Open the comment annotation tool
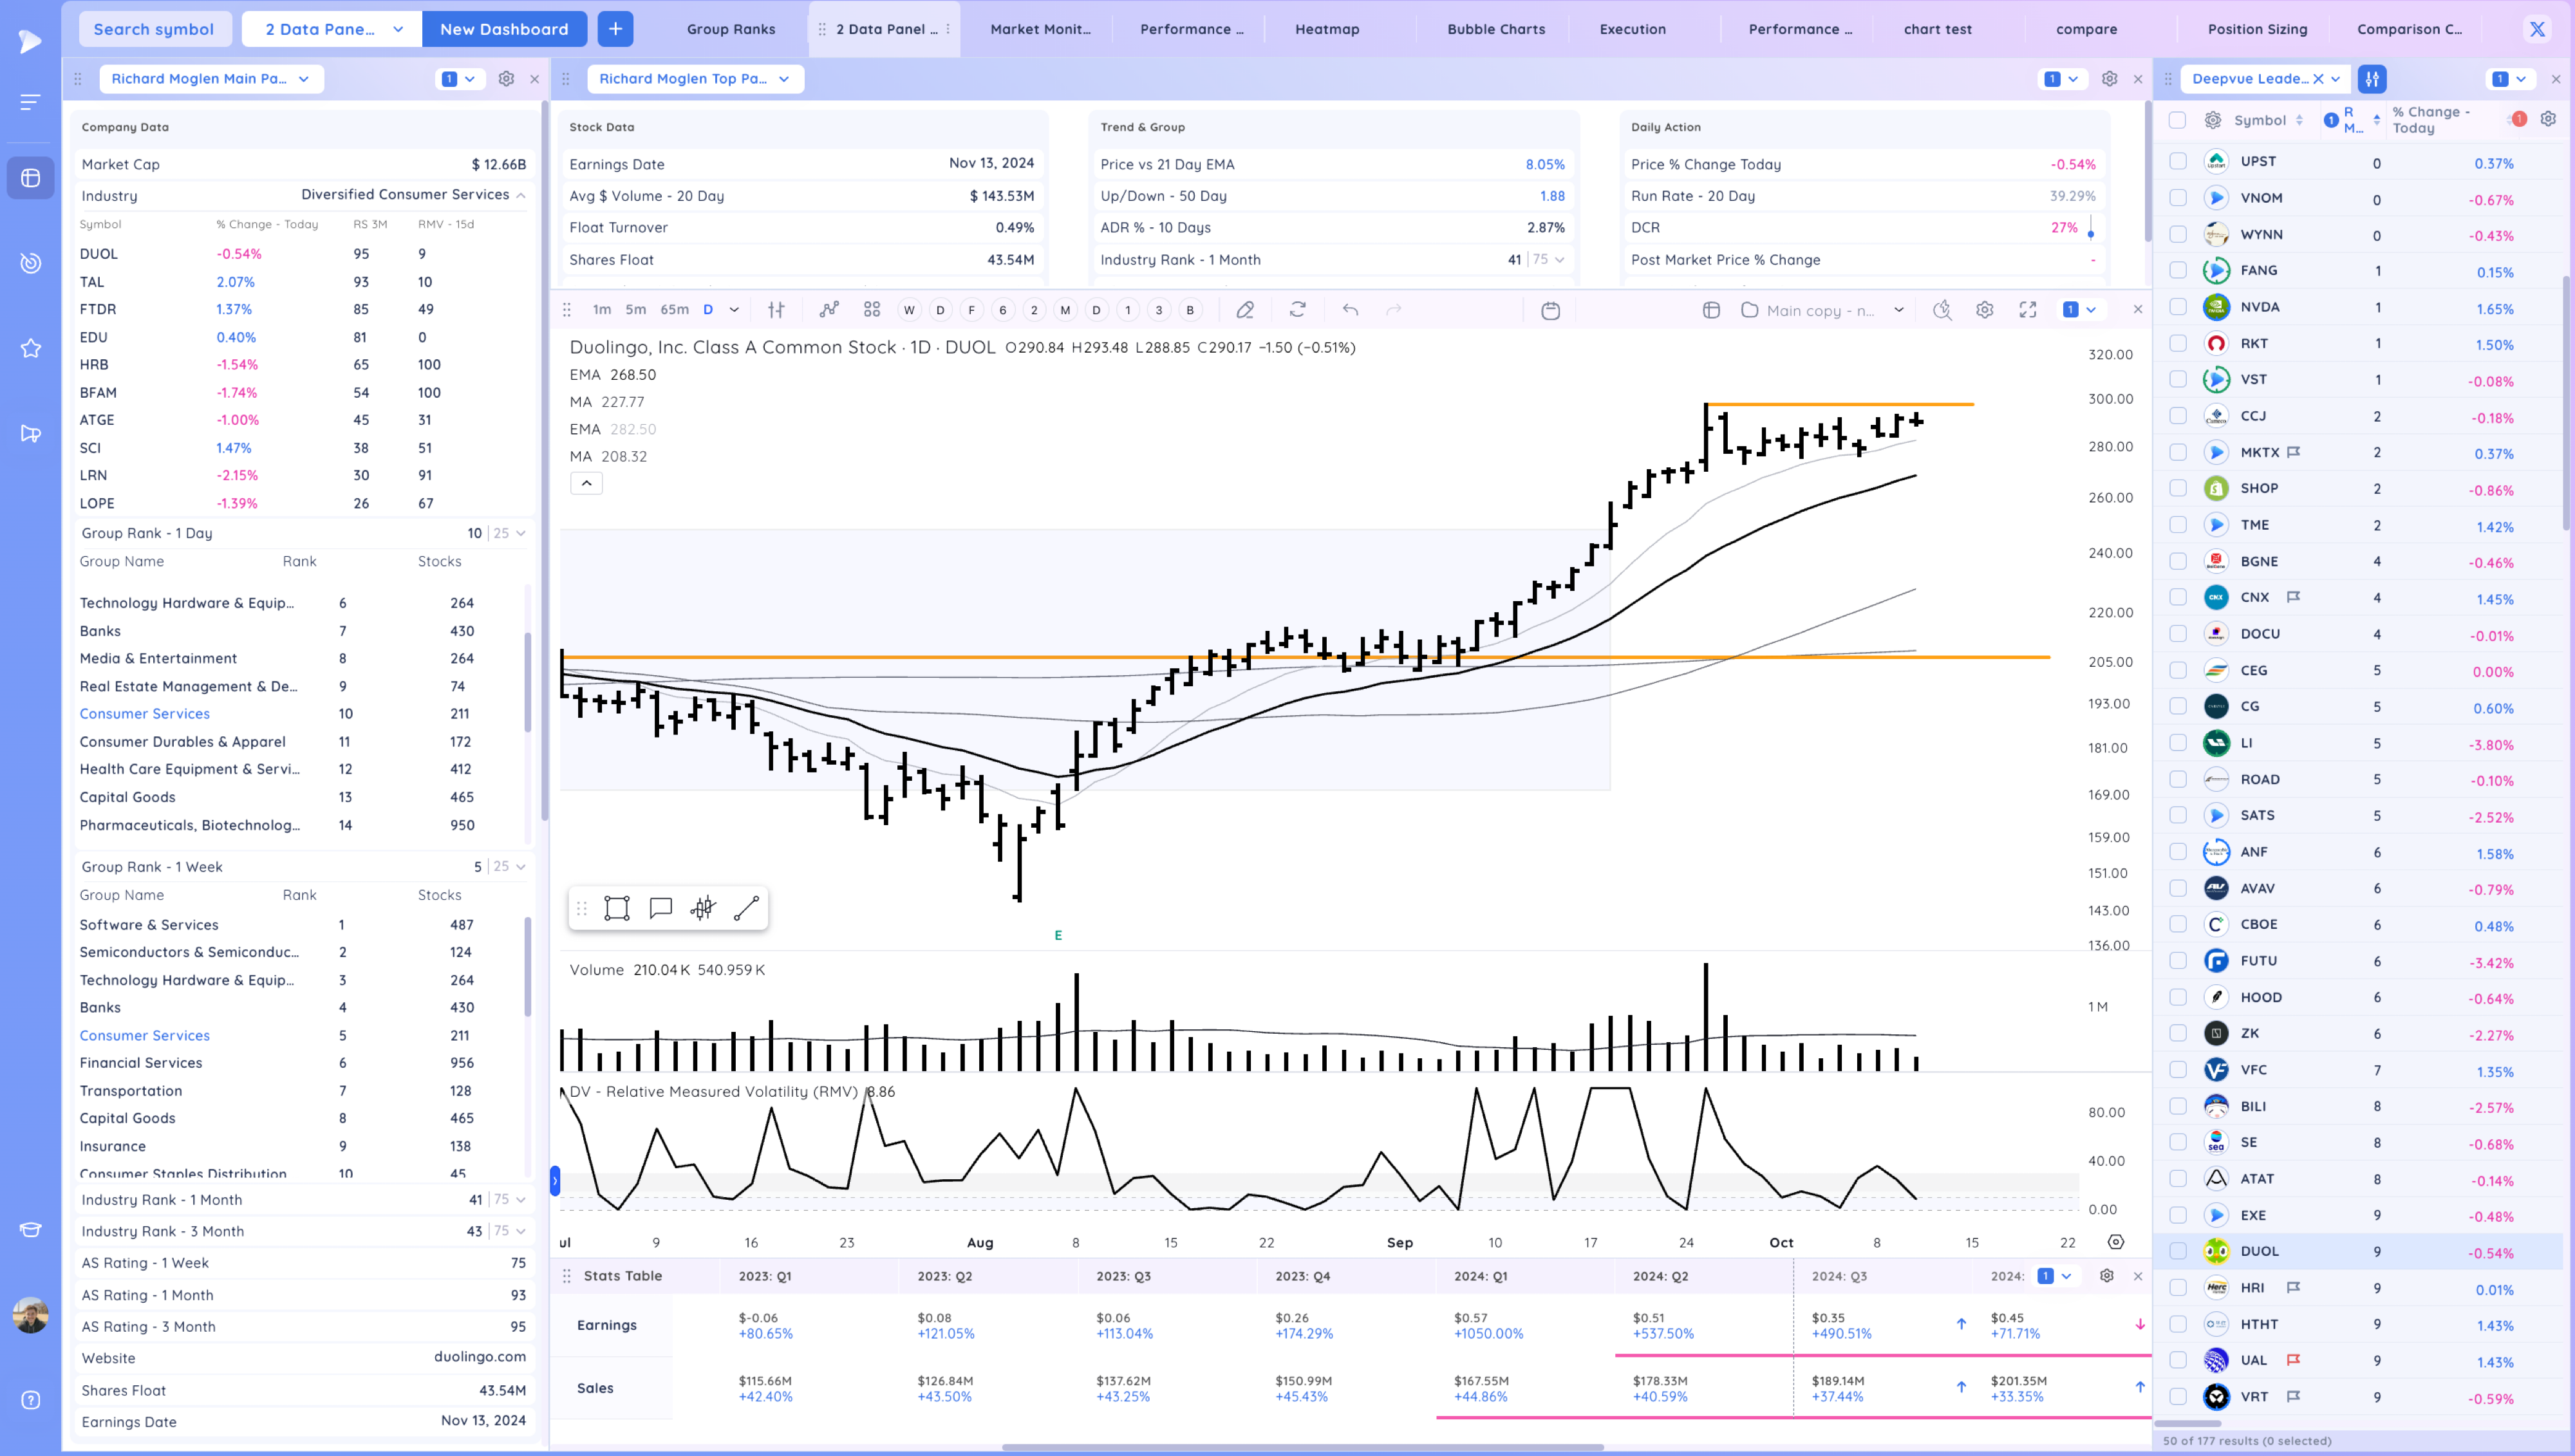This screenshot has height=1456, width=2575. point(660,908)
